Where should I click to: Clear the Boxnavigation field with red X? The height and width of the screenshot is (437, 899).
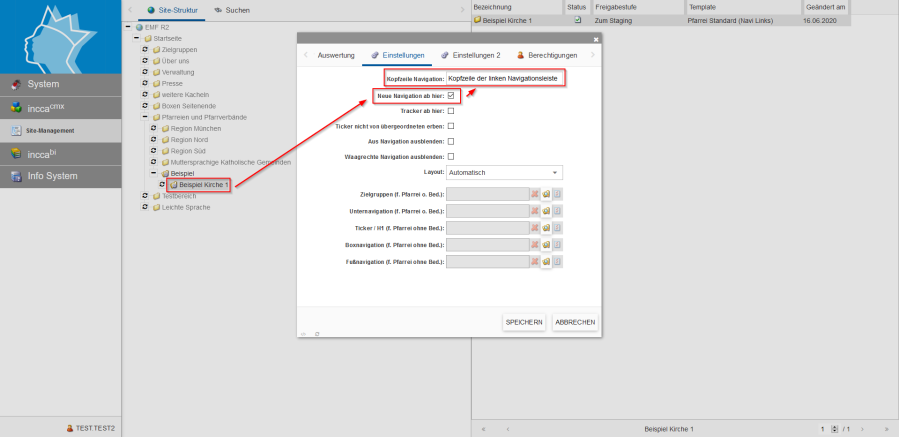(535, 245)
